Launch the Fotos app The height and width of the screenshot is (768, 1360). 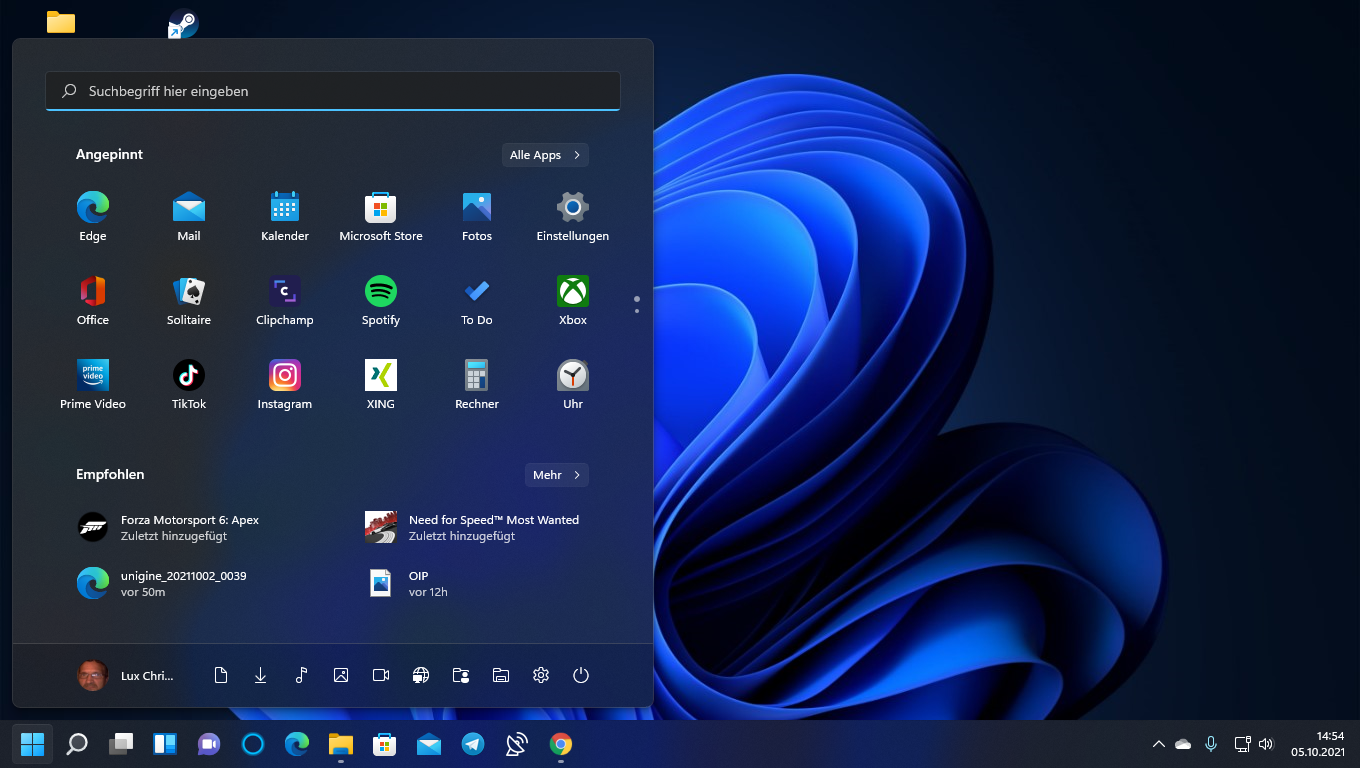pos(477,217)
